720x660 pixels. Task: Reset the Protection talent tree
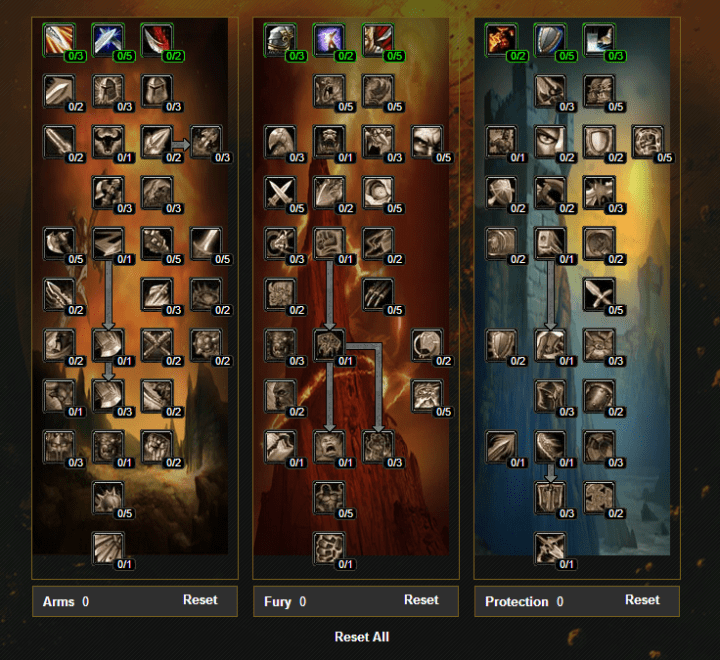coord(642,600)
